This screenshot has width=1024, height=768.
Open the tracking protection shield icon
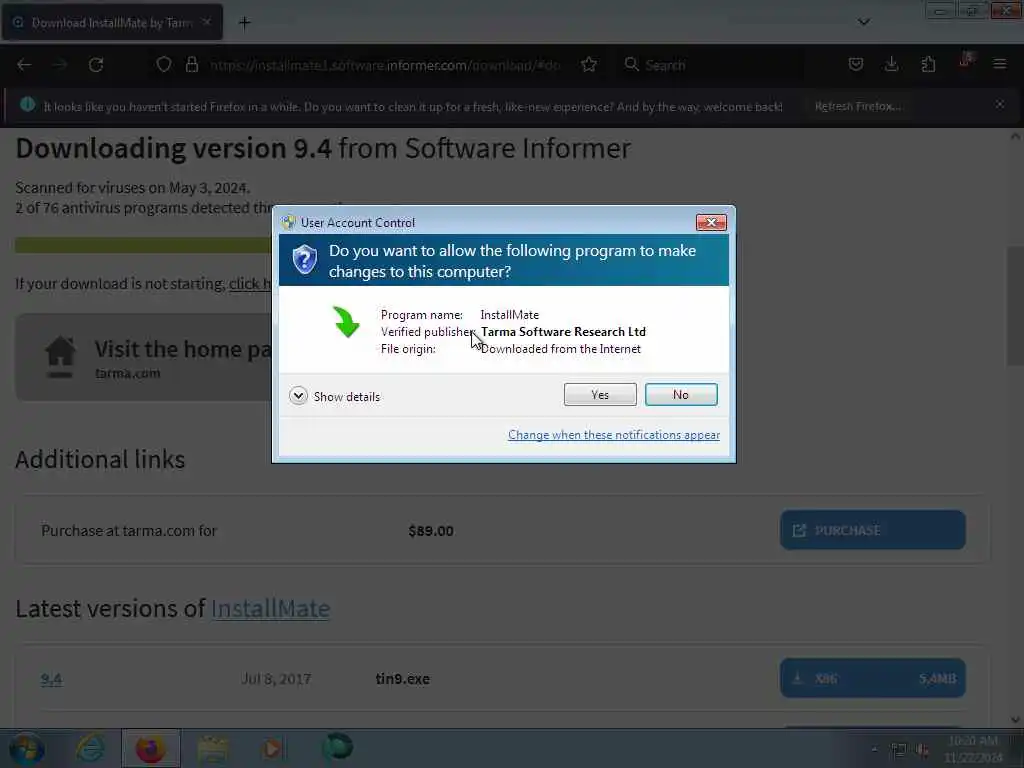164,65
